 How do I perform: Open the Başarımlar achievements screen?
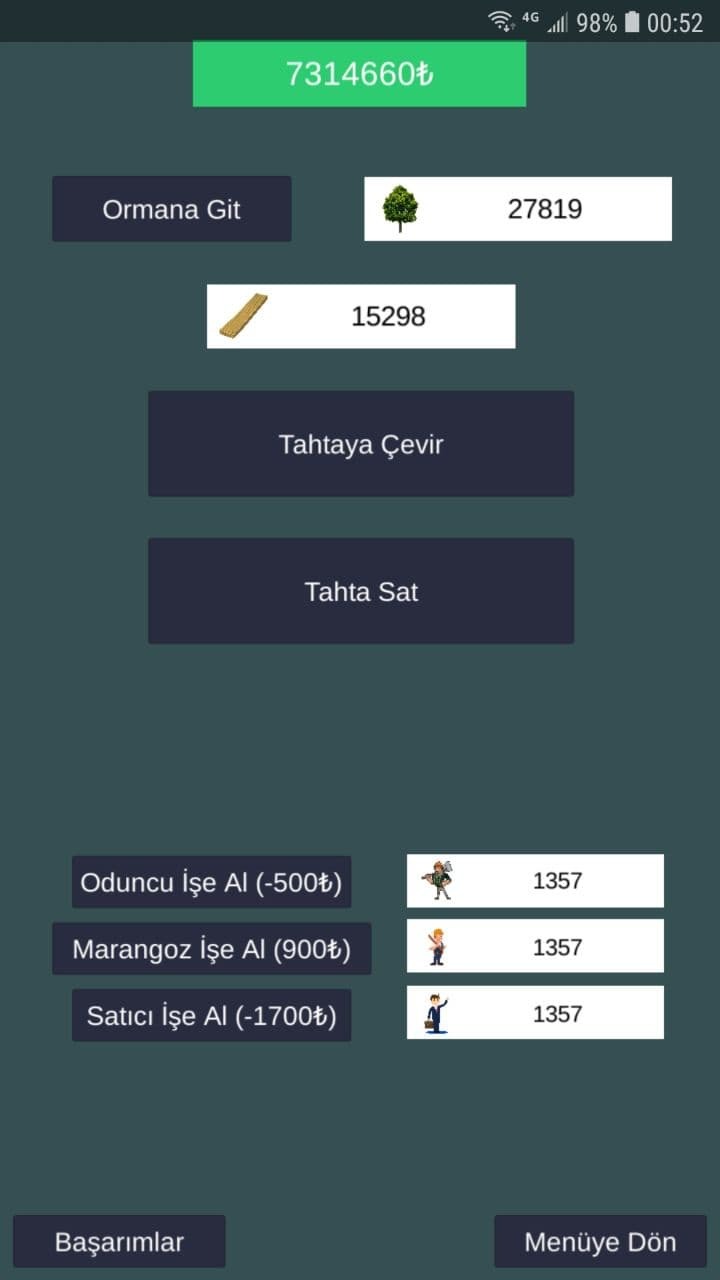pos(118,1241)
